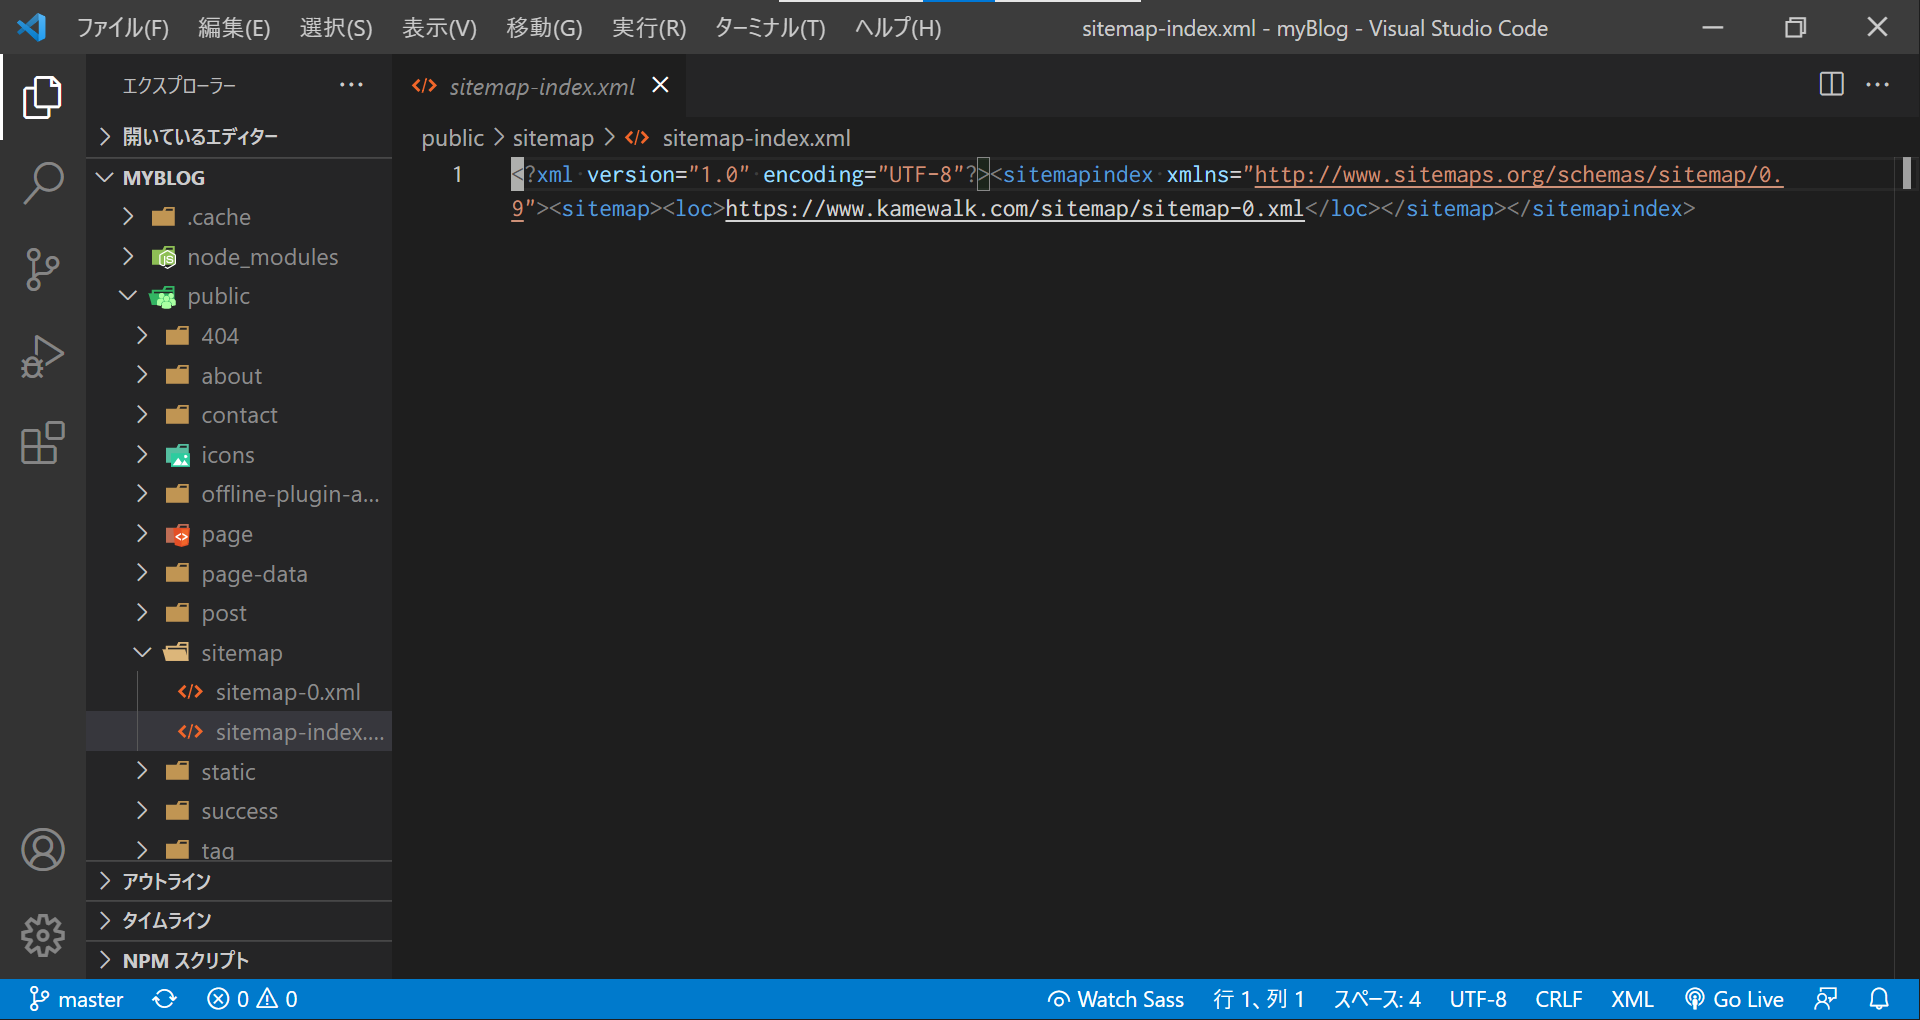Expand the success folder

[239, 811]
